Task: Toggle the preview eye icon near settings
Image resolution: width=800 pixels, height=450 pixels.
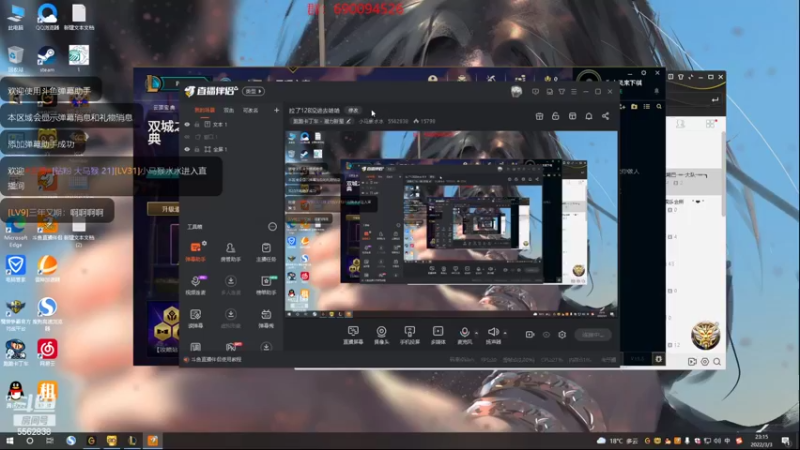Action: [546, 335]
